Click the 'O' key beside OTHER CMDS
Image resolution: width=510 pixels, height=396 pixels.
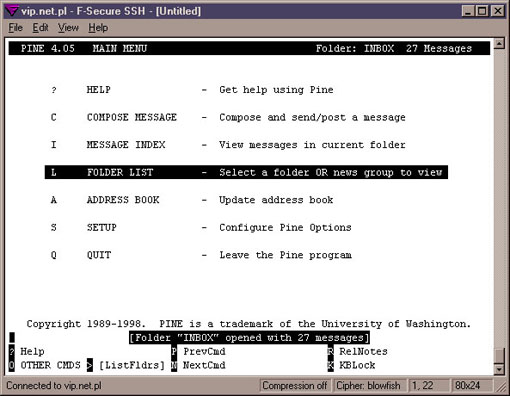coord(12,365)
